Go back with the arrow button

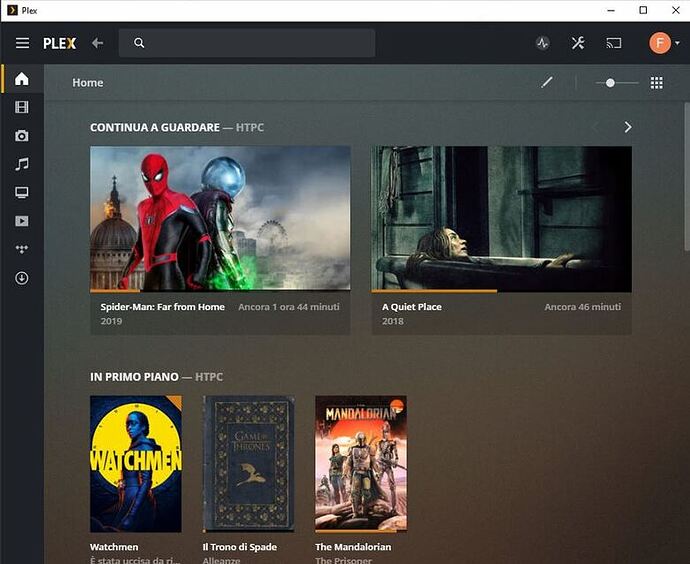pyautogui.click(x=98, y=43)
